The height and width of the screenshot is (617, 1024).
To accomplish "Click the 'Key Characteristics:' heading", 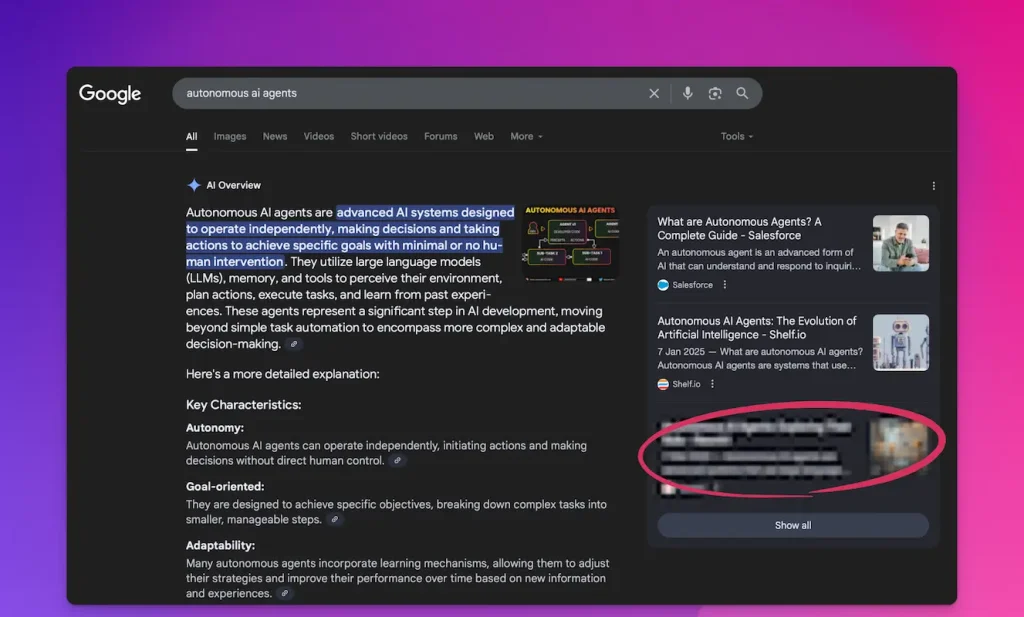I will point(244,405).
